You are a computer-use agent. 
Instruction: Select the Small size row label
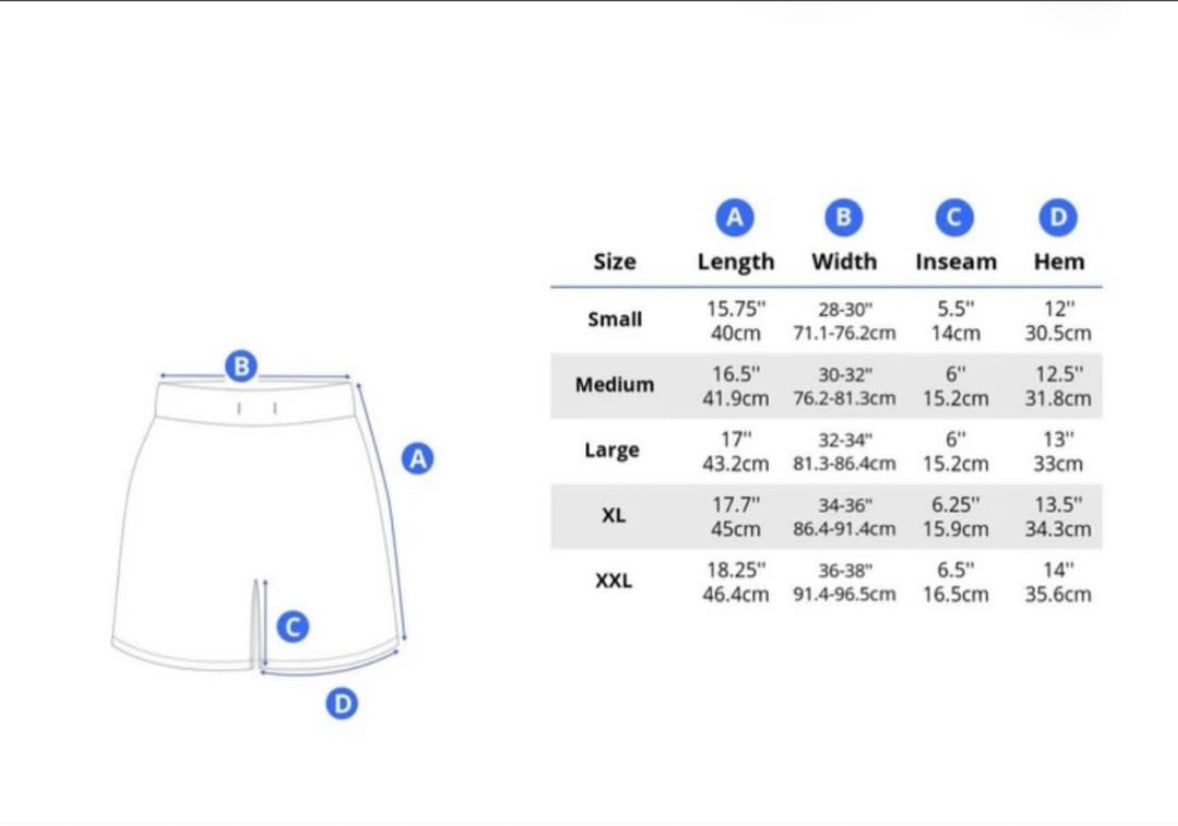615,319
